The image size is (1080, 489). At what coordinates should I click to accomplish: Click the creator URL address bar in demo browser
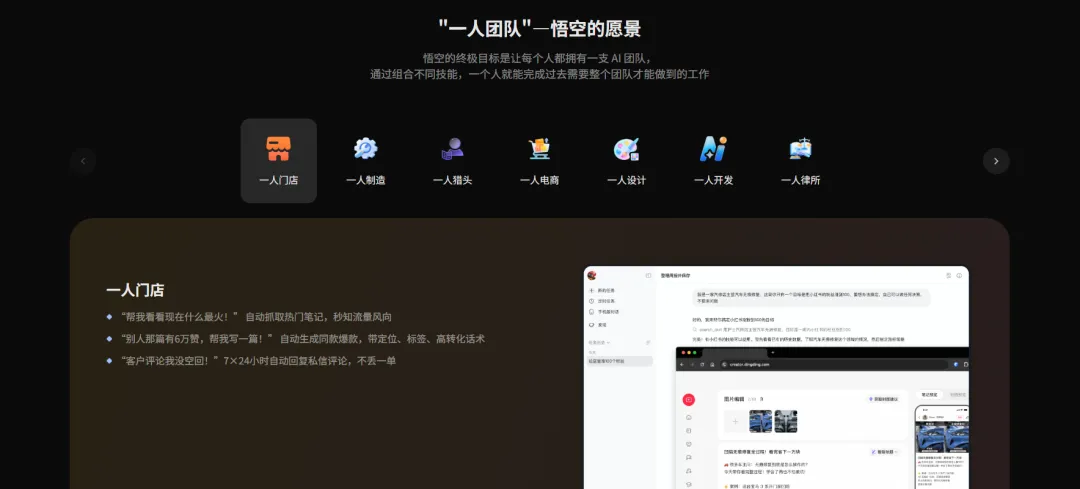click(833, 364)
